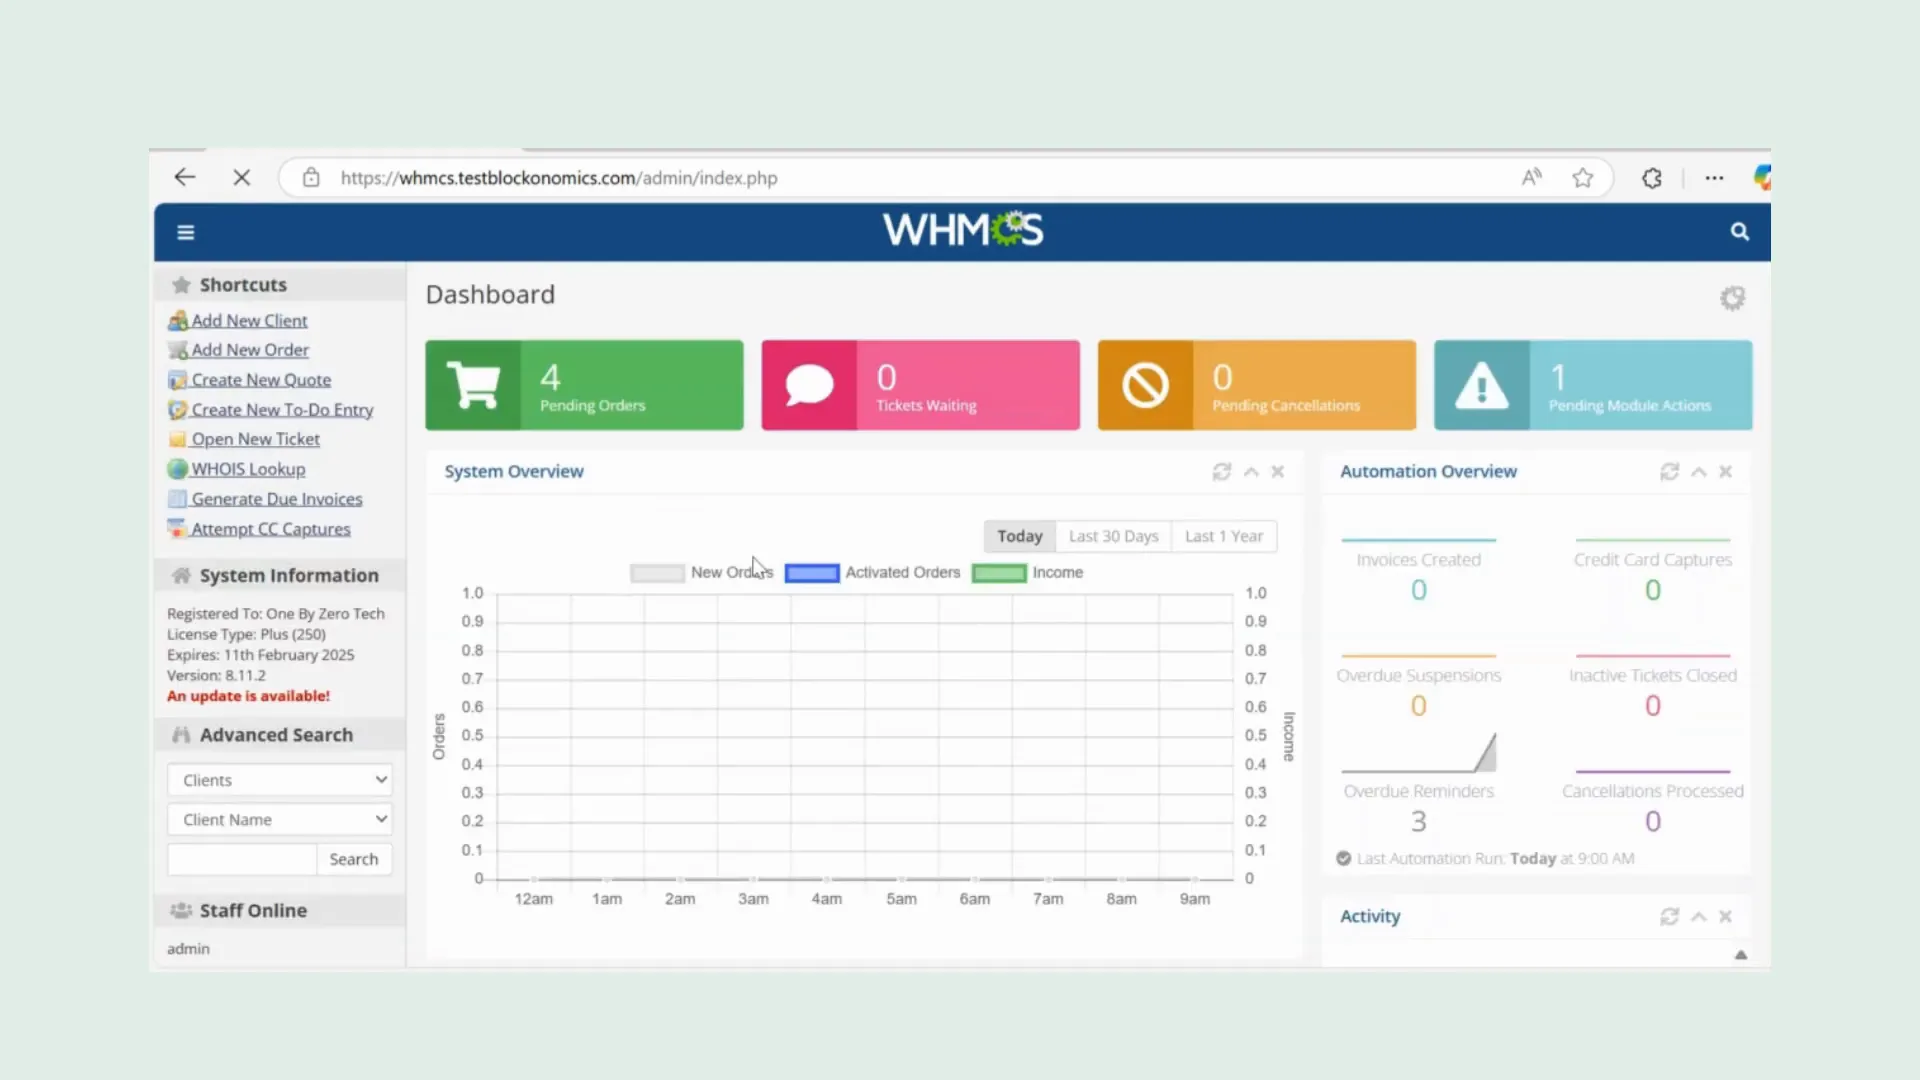This screenshot has height=1080, width=1920.
Task: Toggle New Orders legend swatch
Action: (x=657, y=573)
